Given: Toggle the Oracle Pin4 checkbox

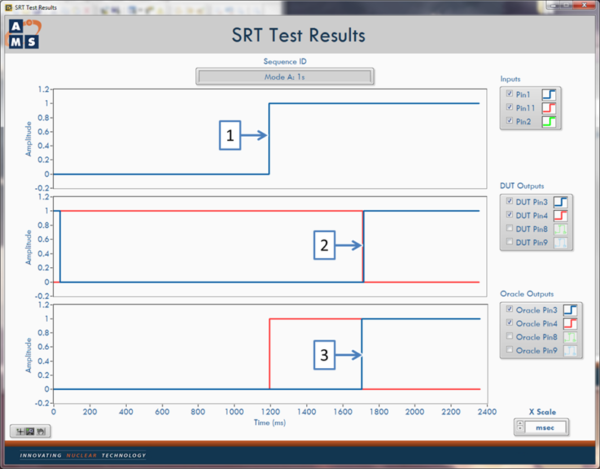Looking at the screenshot, I should click(509, 323).
